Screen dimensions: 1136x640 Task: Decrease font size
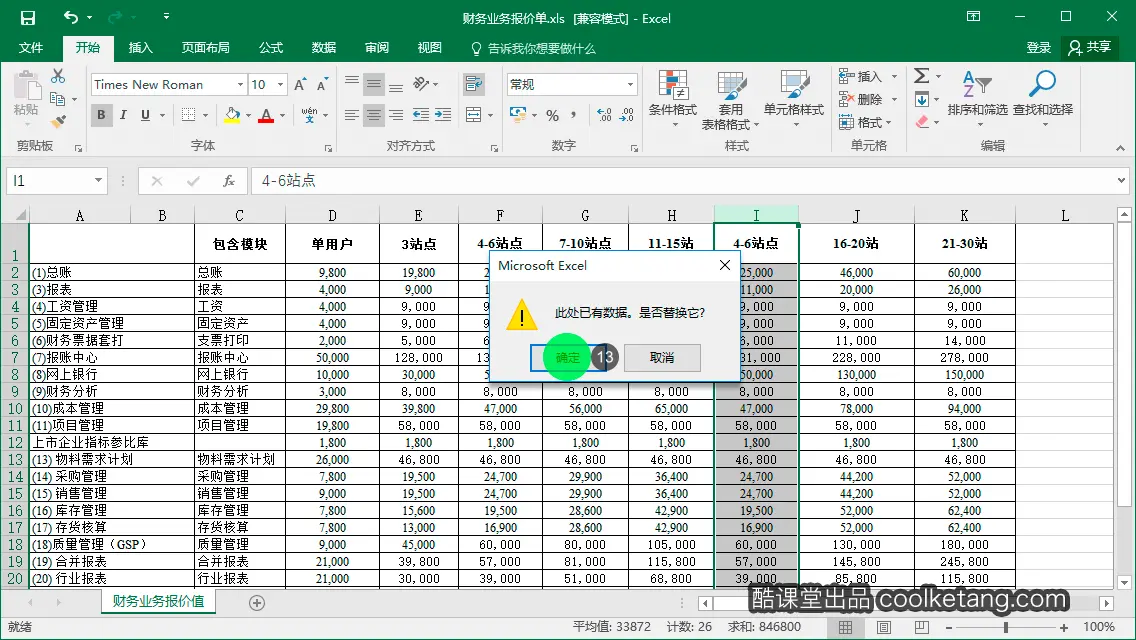click(322, 85)
